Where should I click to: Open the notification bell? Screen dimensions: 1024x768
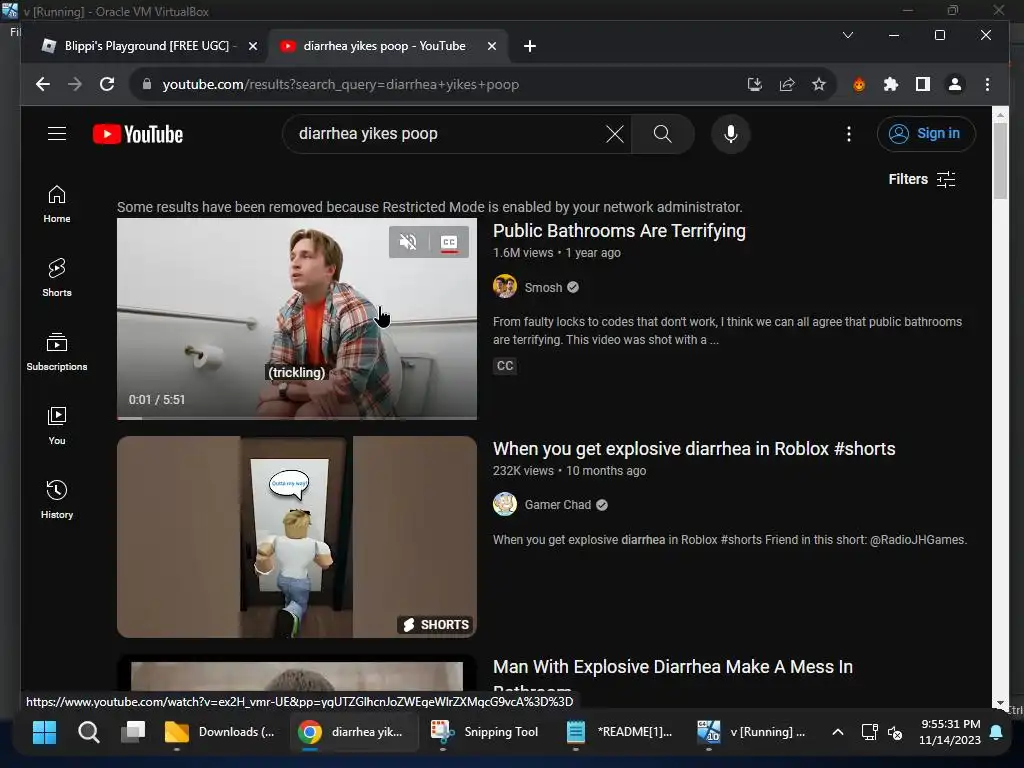tap(996, 732)
